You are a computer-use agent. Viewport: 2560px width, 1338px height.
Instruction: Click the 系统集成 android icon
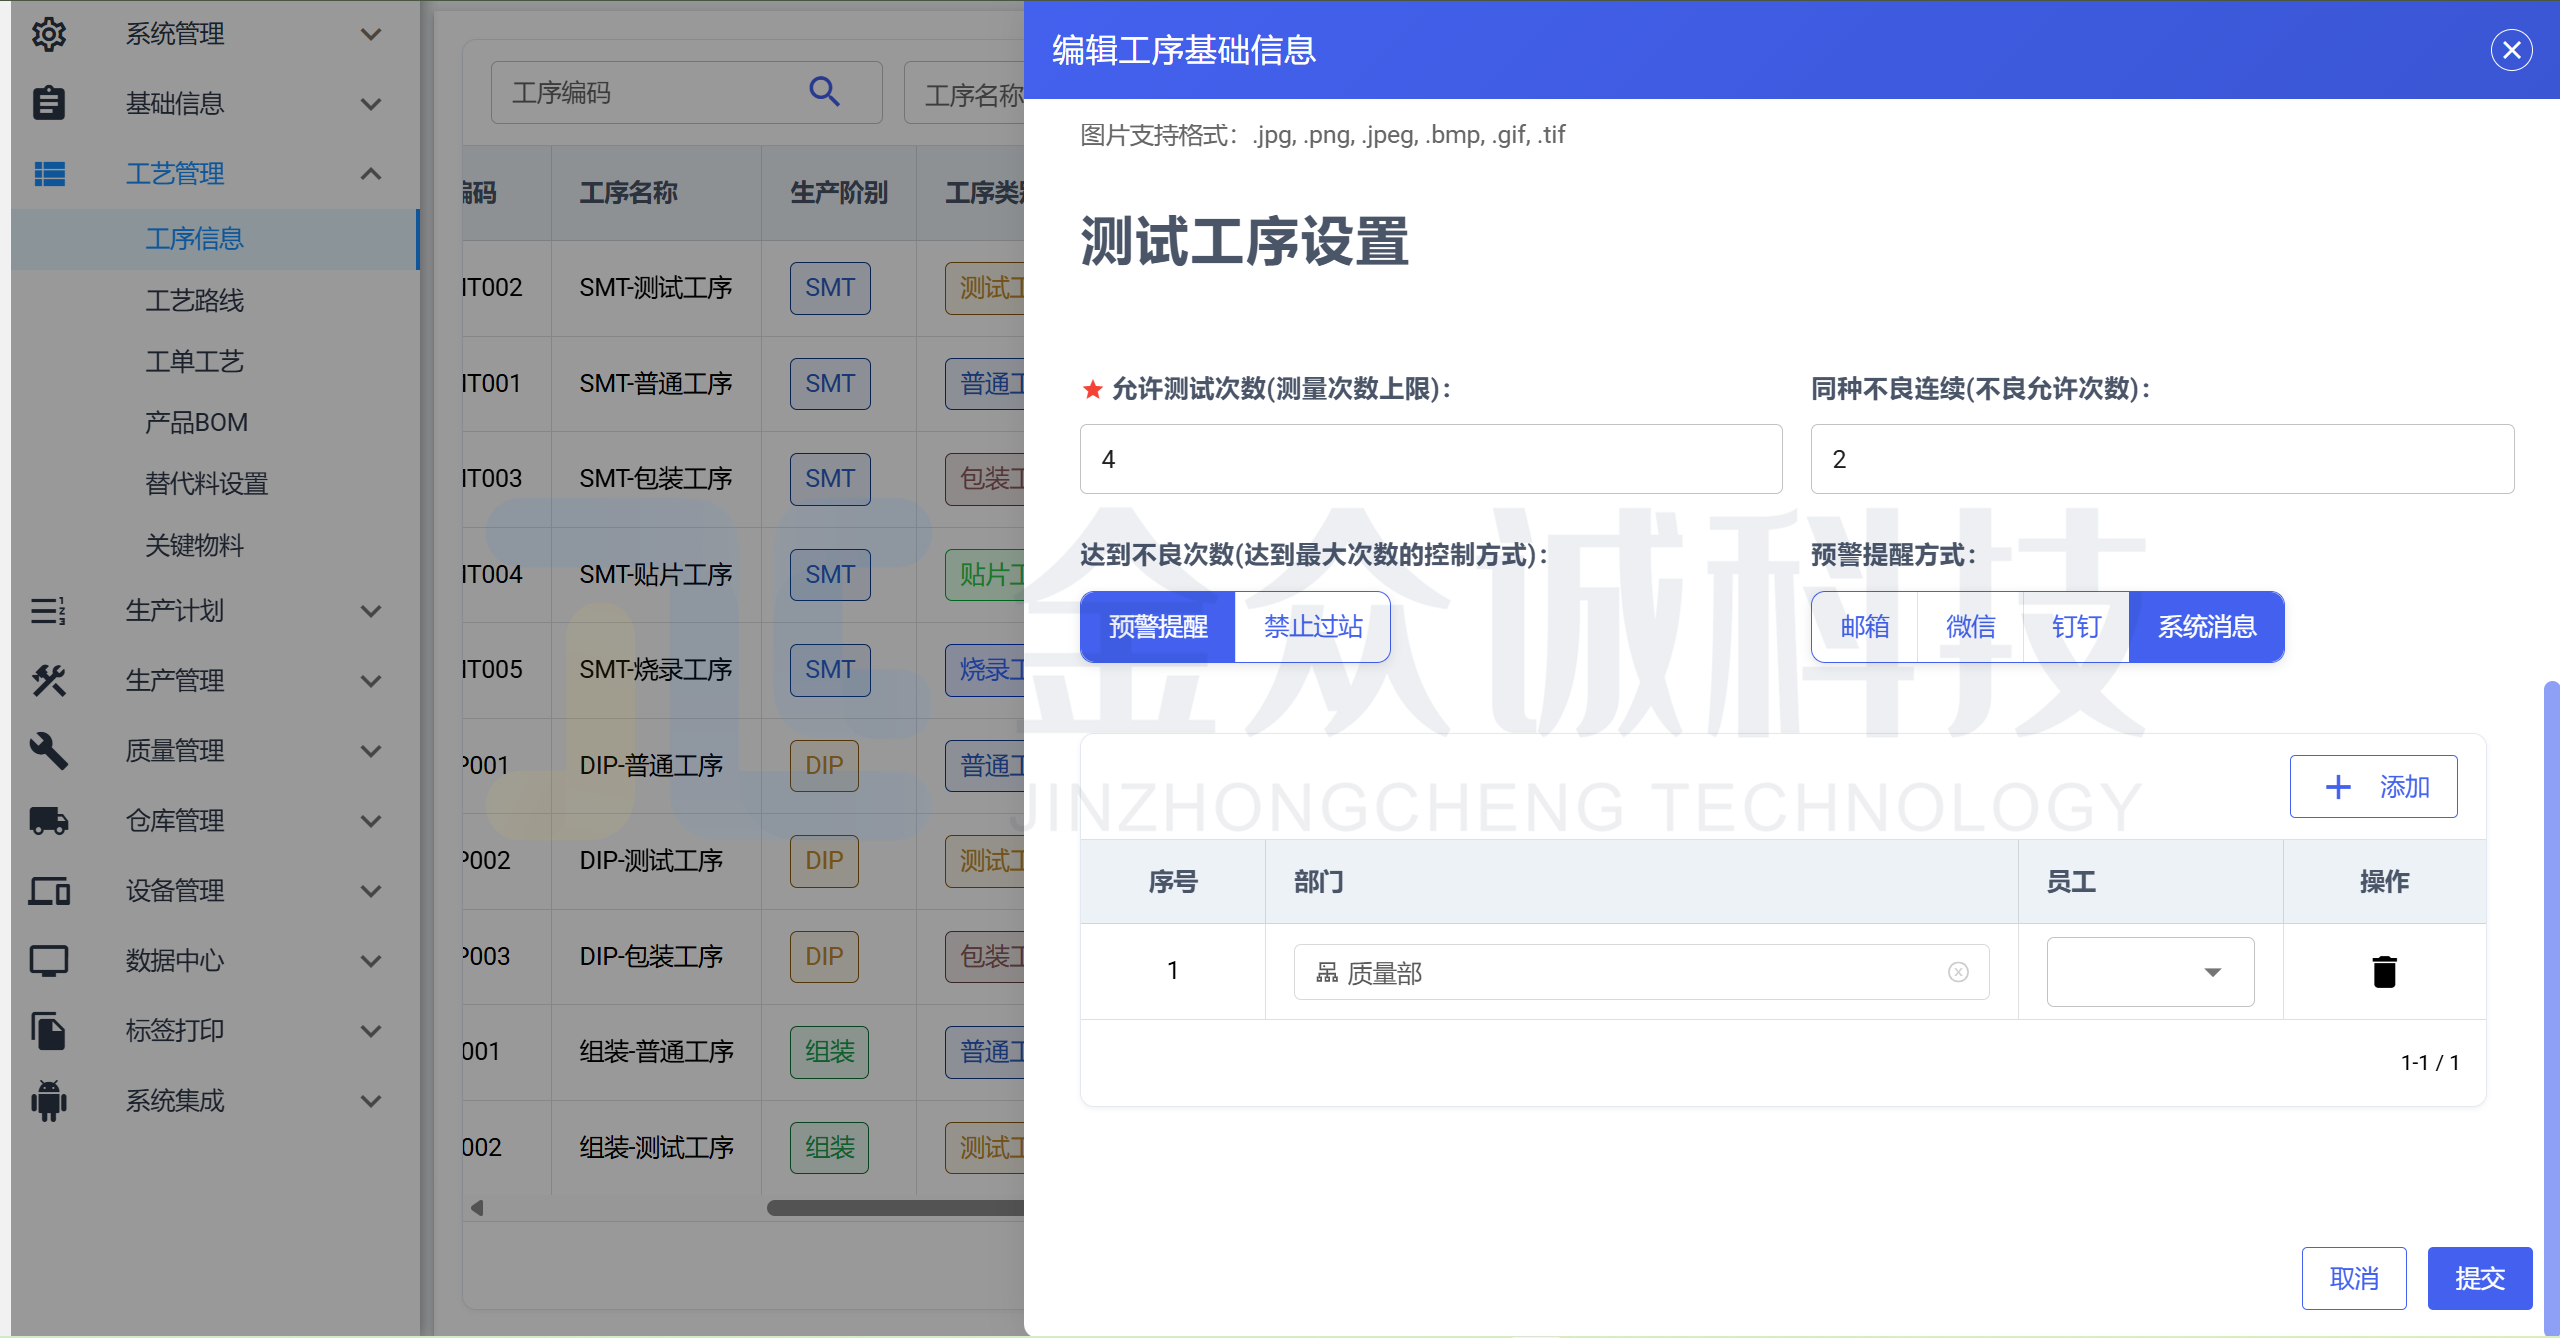click(48, 1100)
